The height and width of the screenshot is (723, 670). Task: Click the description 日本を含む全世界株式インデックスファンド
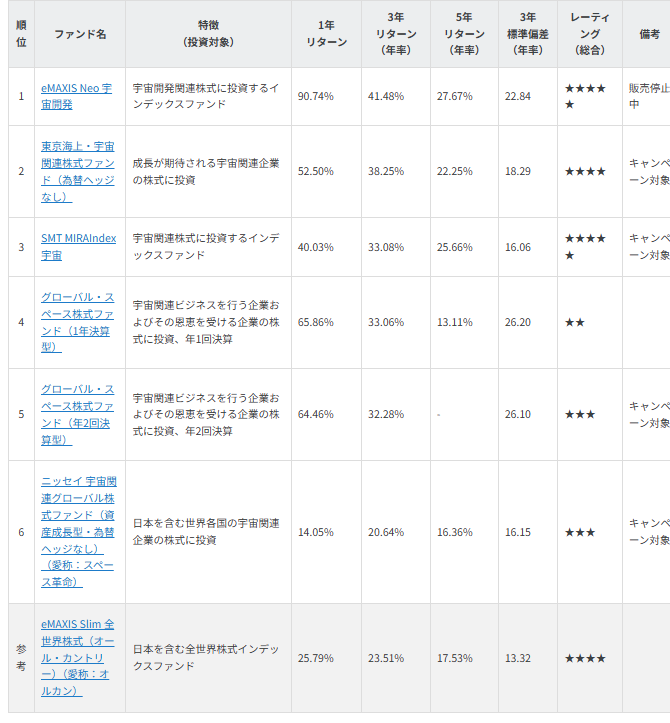tap(206, 658)
